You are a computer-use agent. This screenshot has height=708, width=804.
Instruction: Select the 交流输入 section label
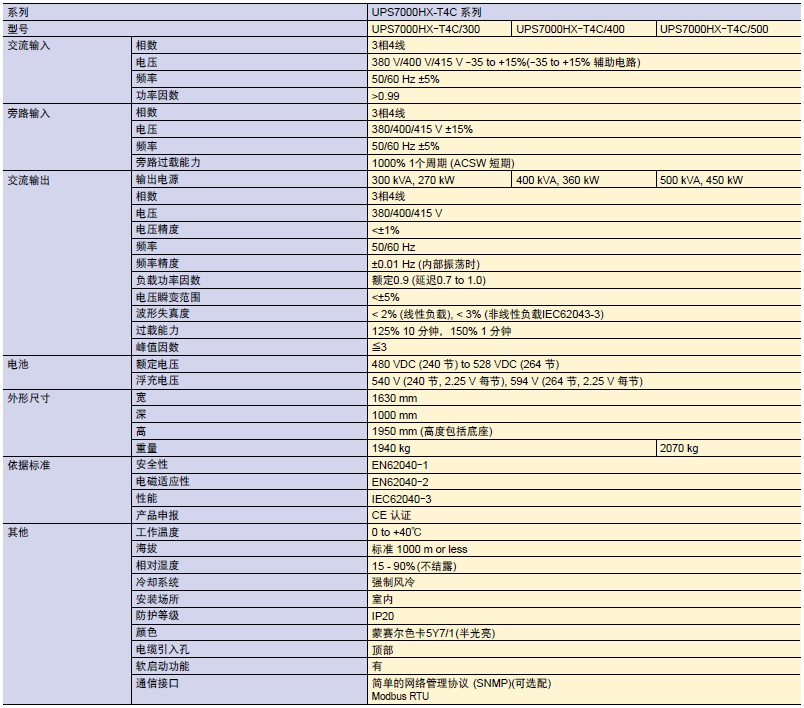pos(30,46)
